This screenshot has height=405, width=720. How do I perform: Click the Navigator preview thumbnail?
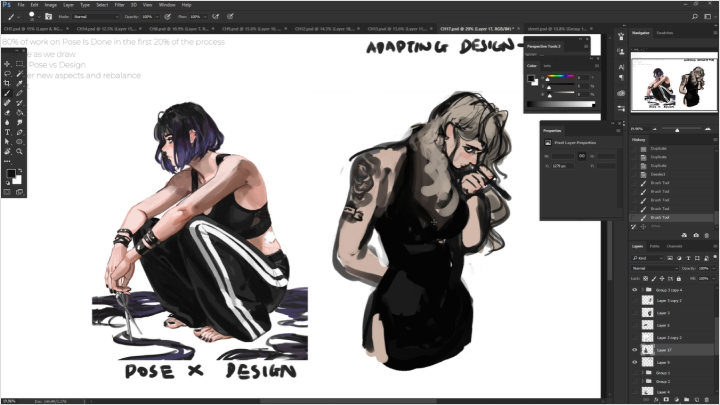[674, 83]
